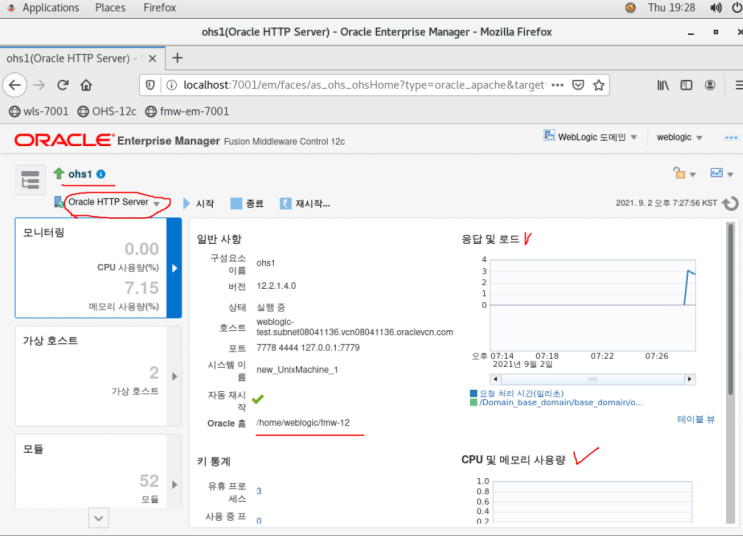Click the 요청 처리 시간 legend entry
The width and height of the screenshot is (743, 536).
[521, 393]
